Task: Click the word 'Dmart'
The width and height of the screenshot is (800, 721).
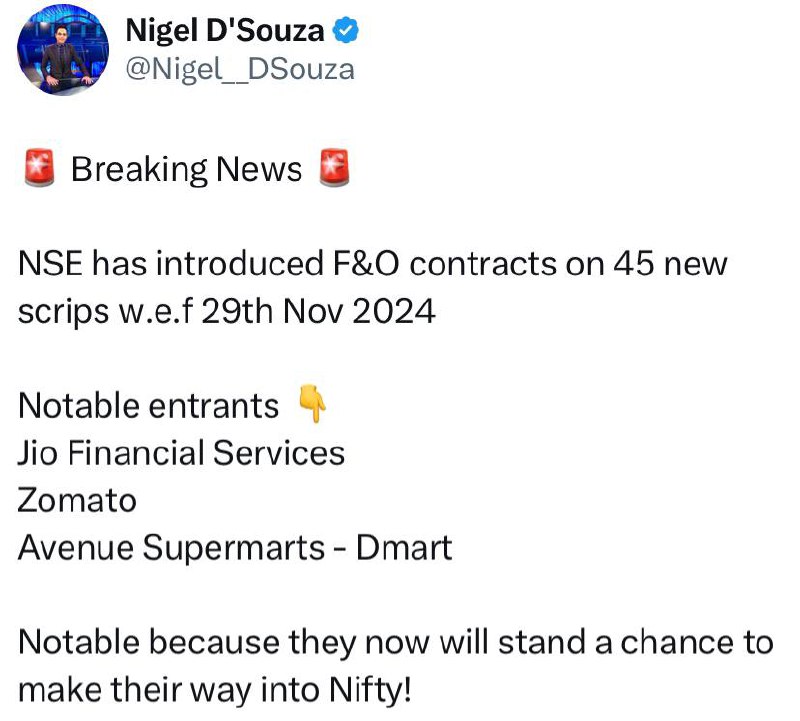Action: pyautogui.click(x=404, y=548)
